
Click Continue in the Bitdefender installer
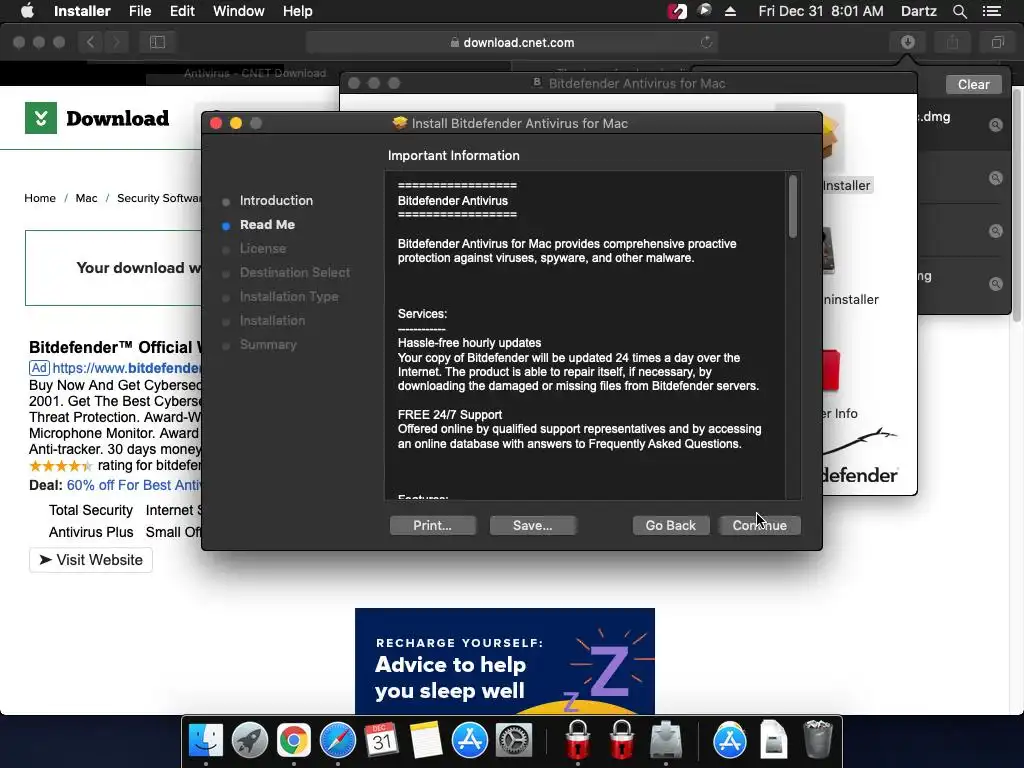coord(760,525)
